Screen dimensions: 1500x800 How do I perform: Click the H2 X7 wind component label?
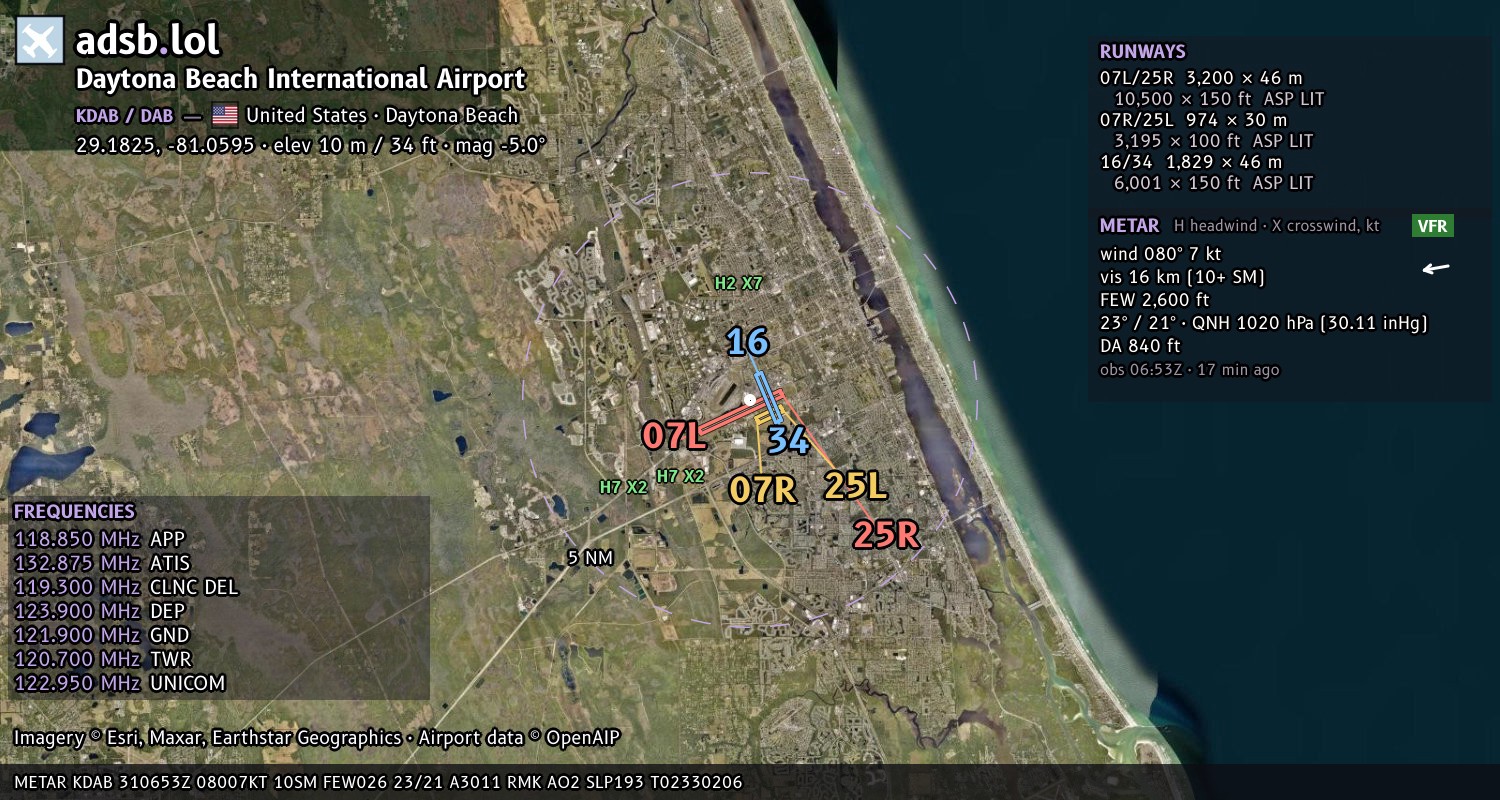[x=738, y=284]
